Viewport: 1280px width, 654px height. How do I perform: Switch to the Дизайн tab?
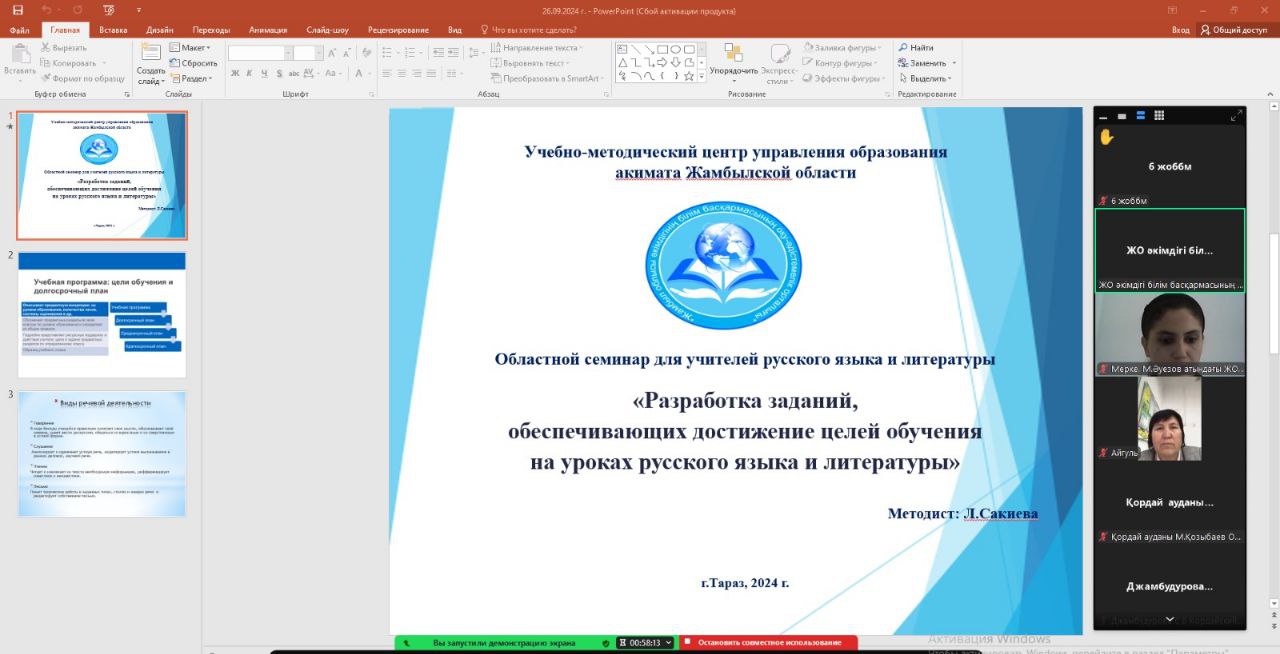click(160, 30)
